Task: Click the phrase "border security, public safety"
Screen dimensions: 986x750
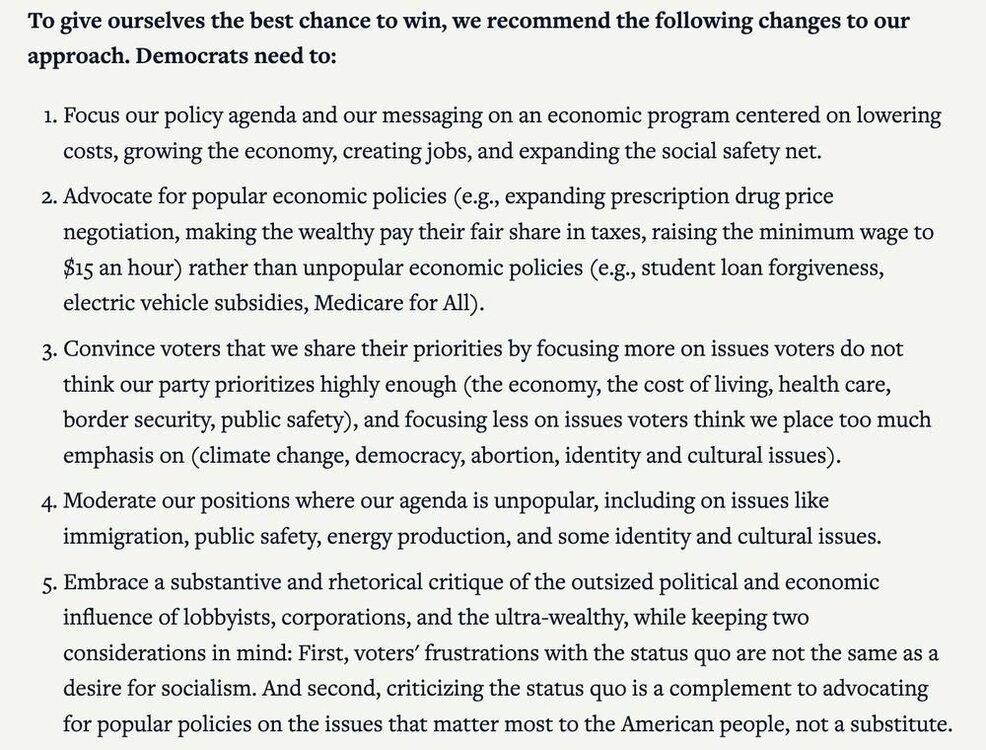Action: (x=202, y=420)
